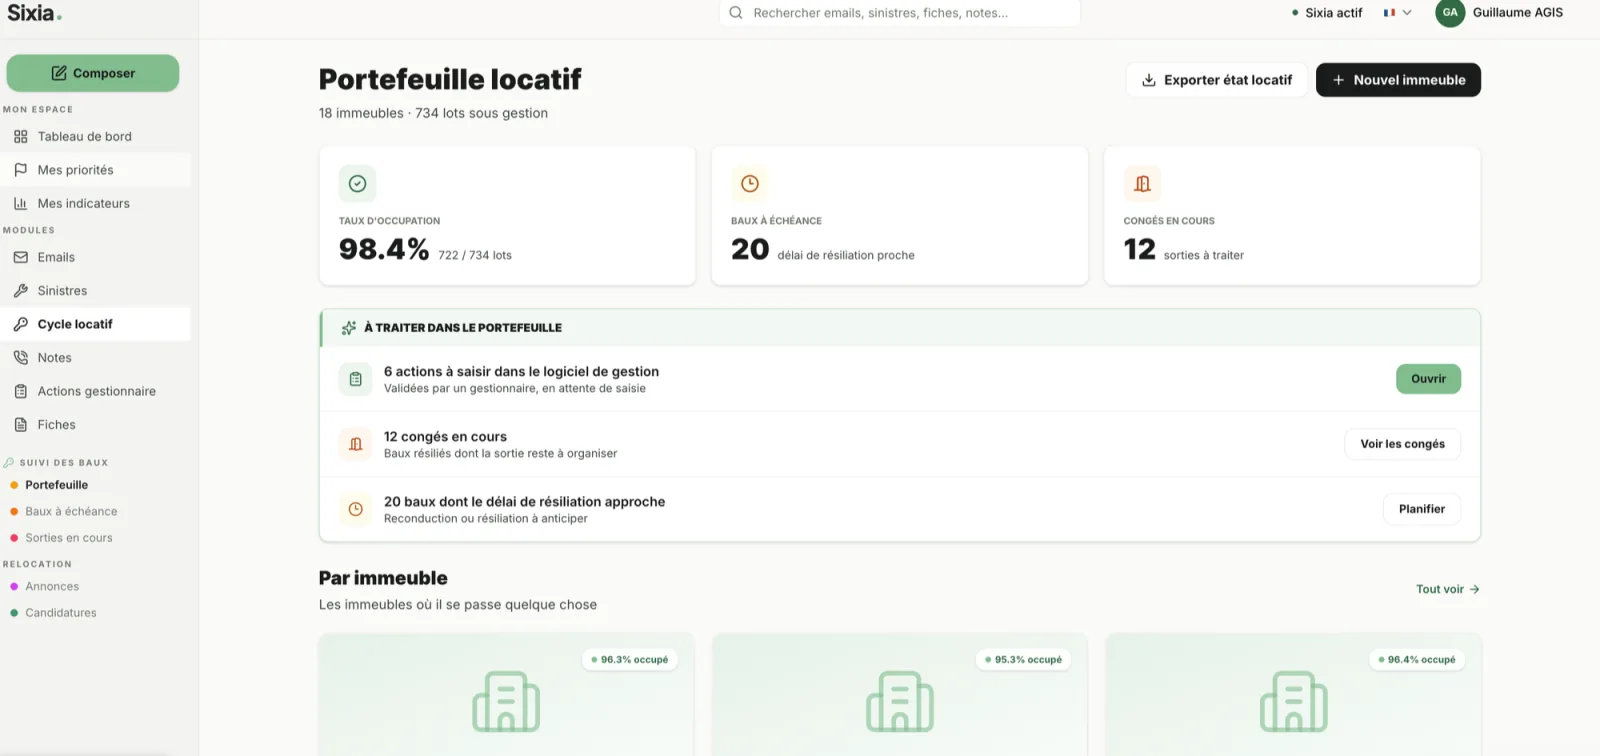
Task: Click Nouvel immeuble button
Action: pos(1398,80)
